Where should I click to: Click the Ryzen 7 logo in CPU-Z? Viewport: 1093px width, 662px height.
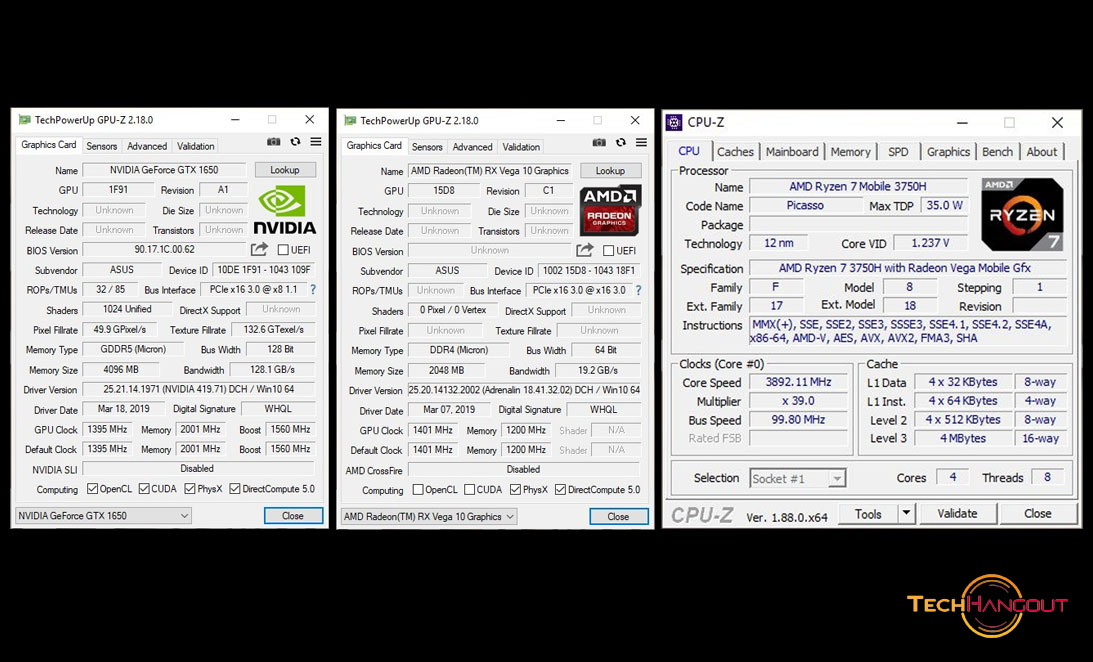(1023, 214)
